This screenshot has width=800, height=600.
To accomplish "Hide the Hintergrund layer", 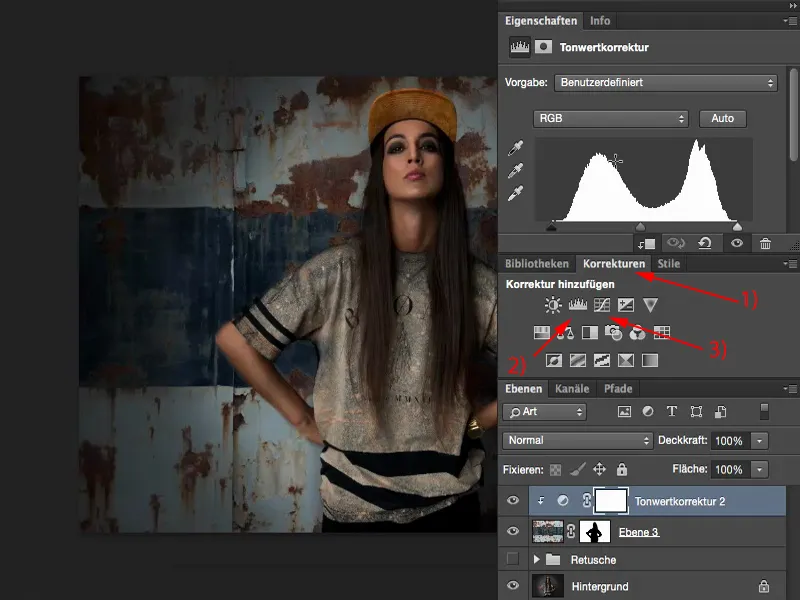I will click(513, 585).
